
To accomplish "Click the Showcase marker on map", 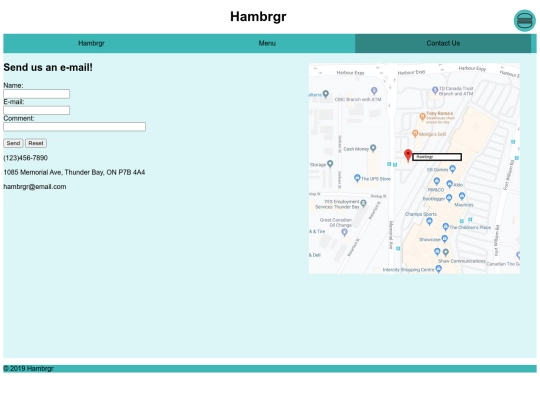I will pyautogui.click(x=445, y=239).
